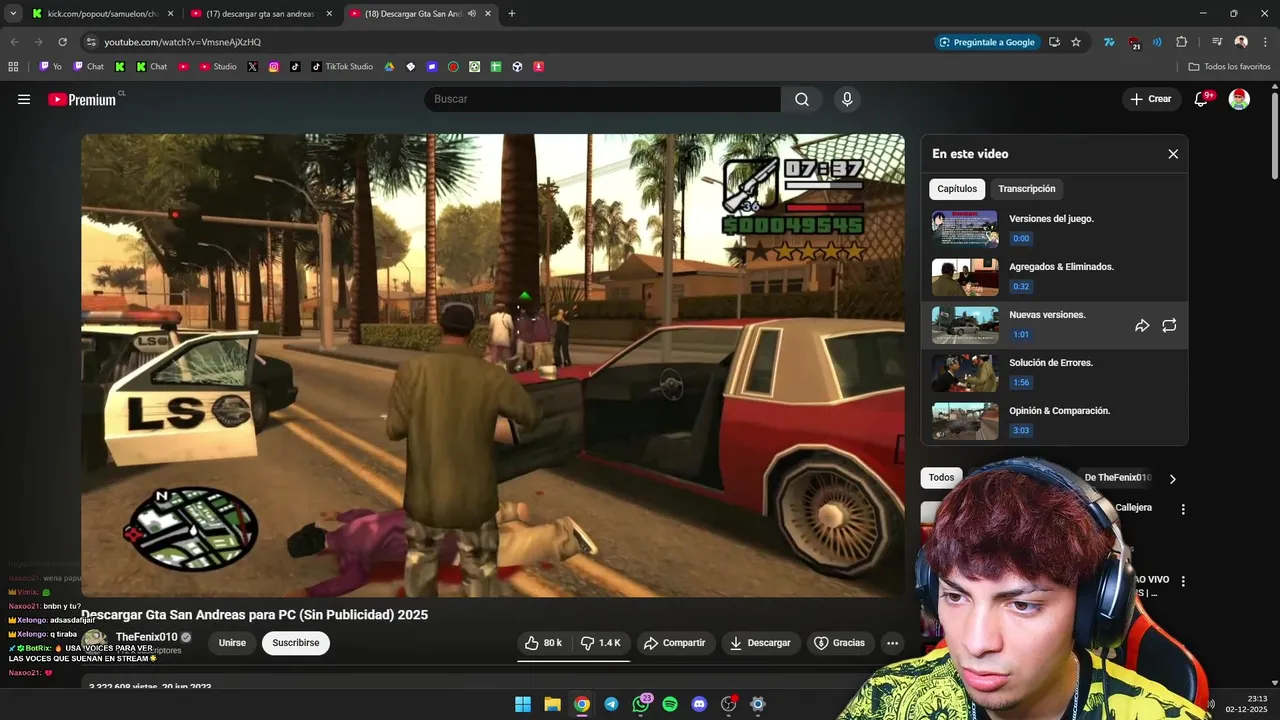Share the 'Nuevas versiones.' chapter
The width and height of the screenshot is (1280, 720).
[1142, 326]
